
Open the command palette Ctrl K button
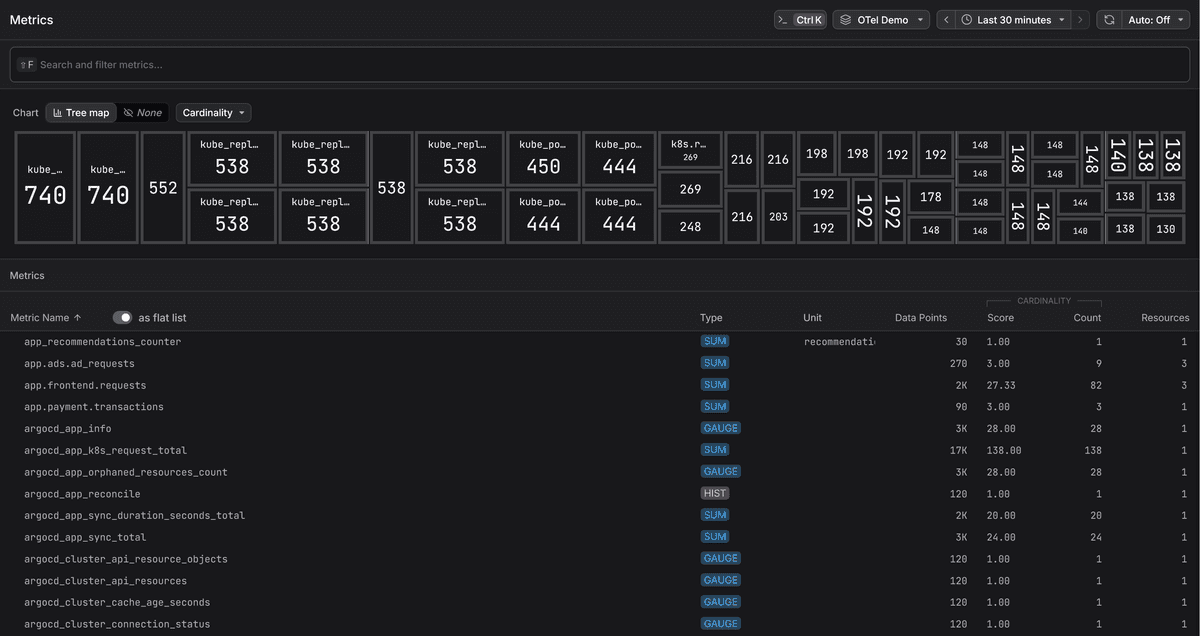(x=800, y=20)
